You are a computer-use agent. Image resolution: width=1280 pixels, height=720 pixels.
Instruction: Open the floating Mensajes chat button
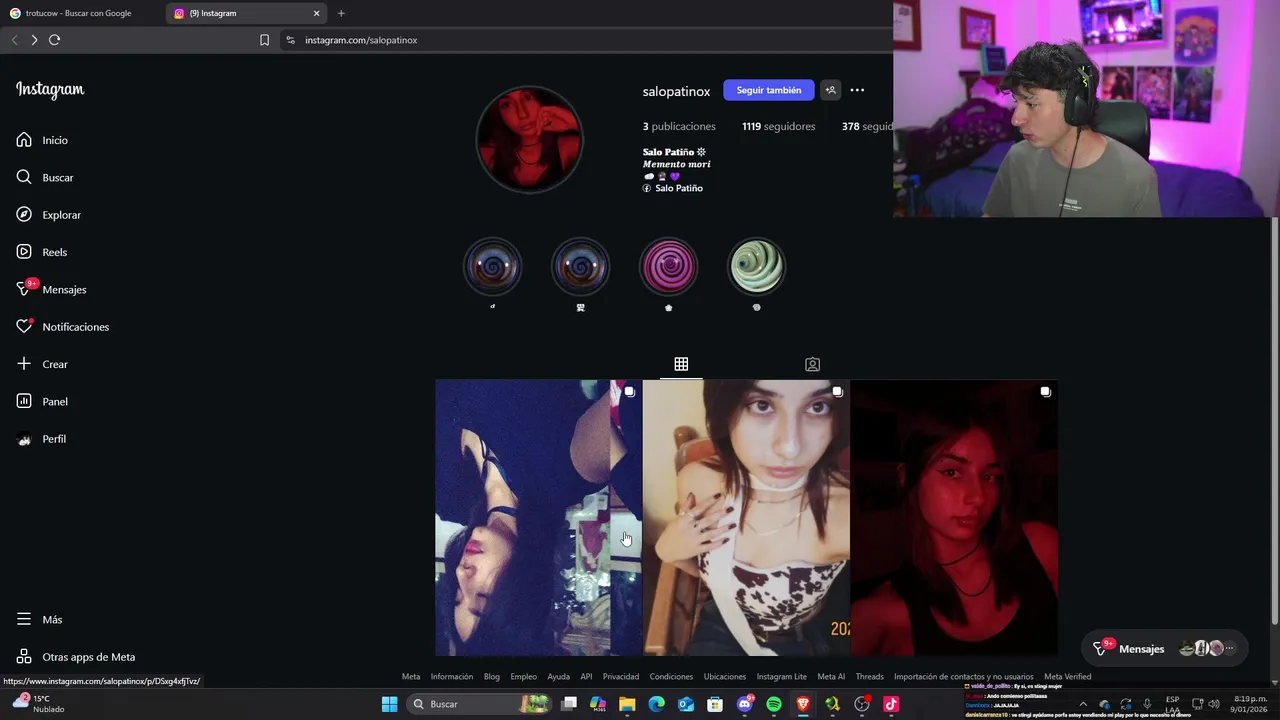[1166, 648]
